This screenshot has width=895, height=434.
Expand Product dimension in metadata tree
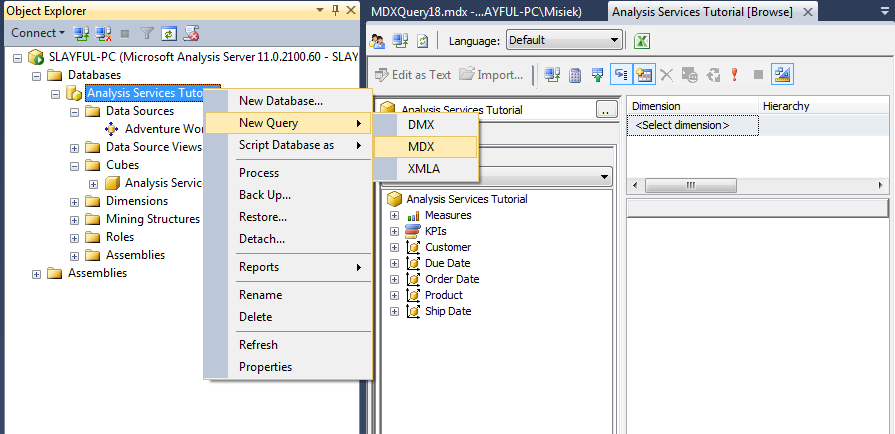point(394,295)
